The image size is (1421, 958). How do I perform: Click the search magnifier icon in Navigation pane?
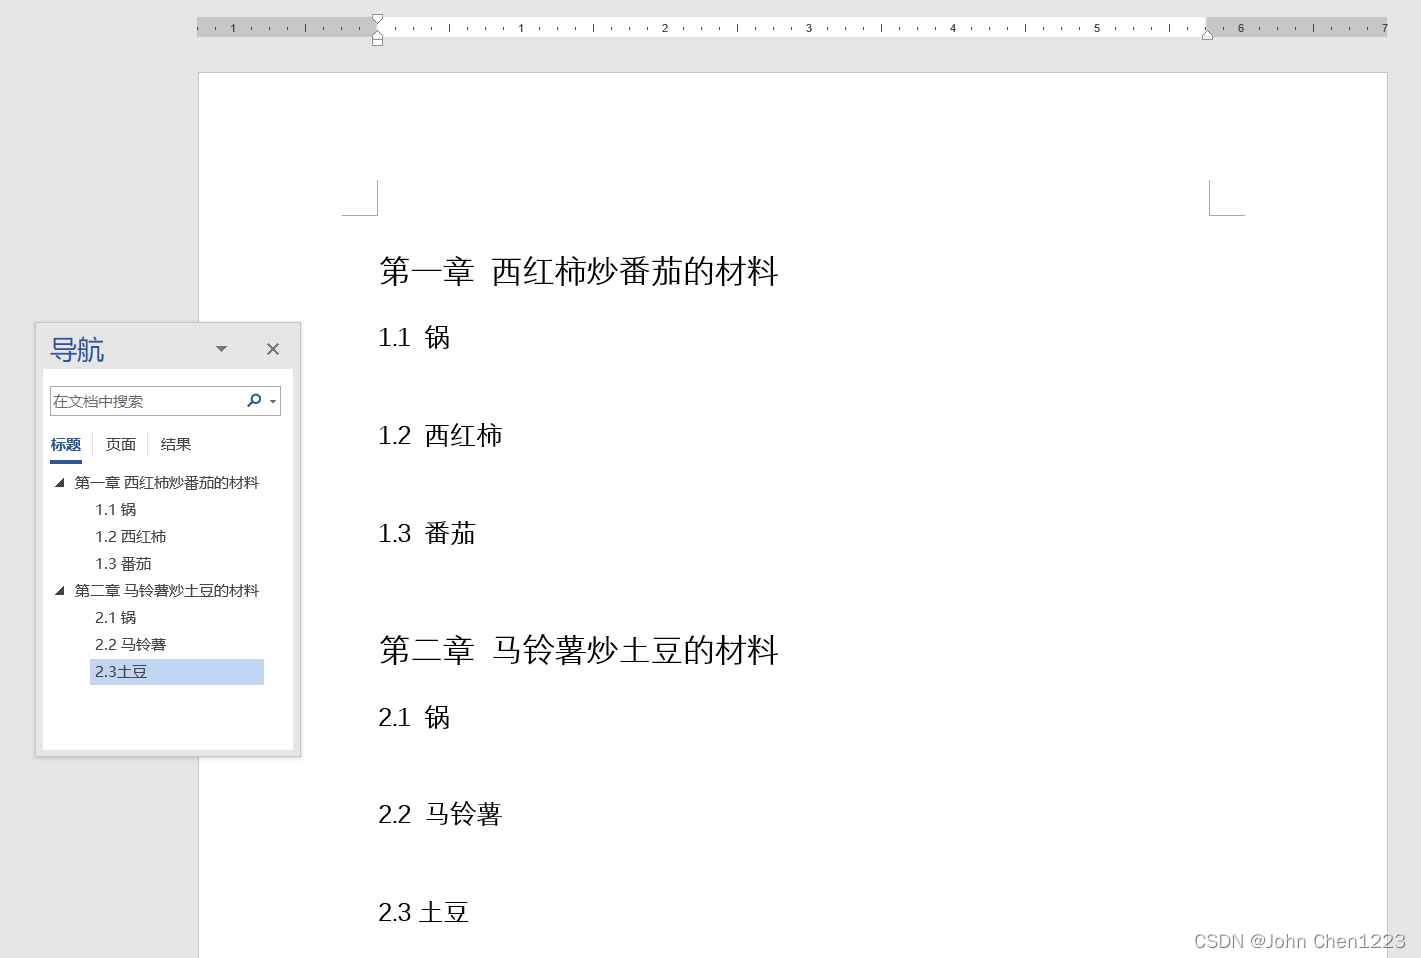[254, 400]
